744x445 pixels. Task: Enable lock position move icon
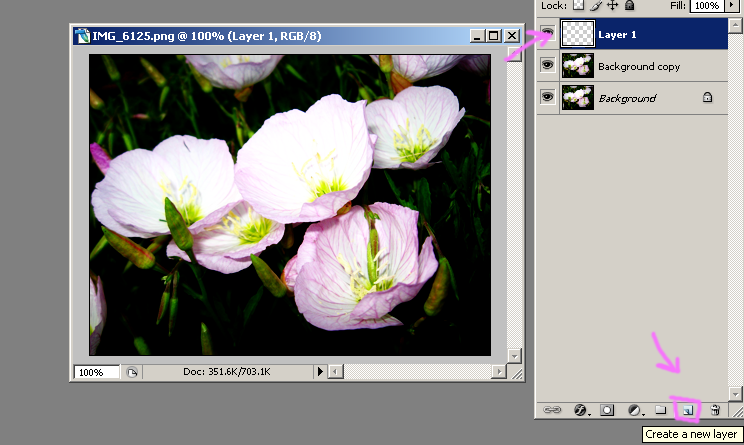coord(613,5)
